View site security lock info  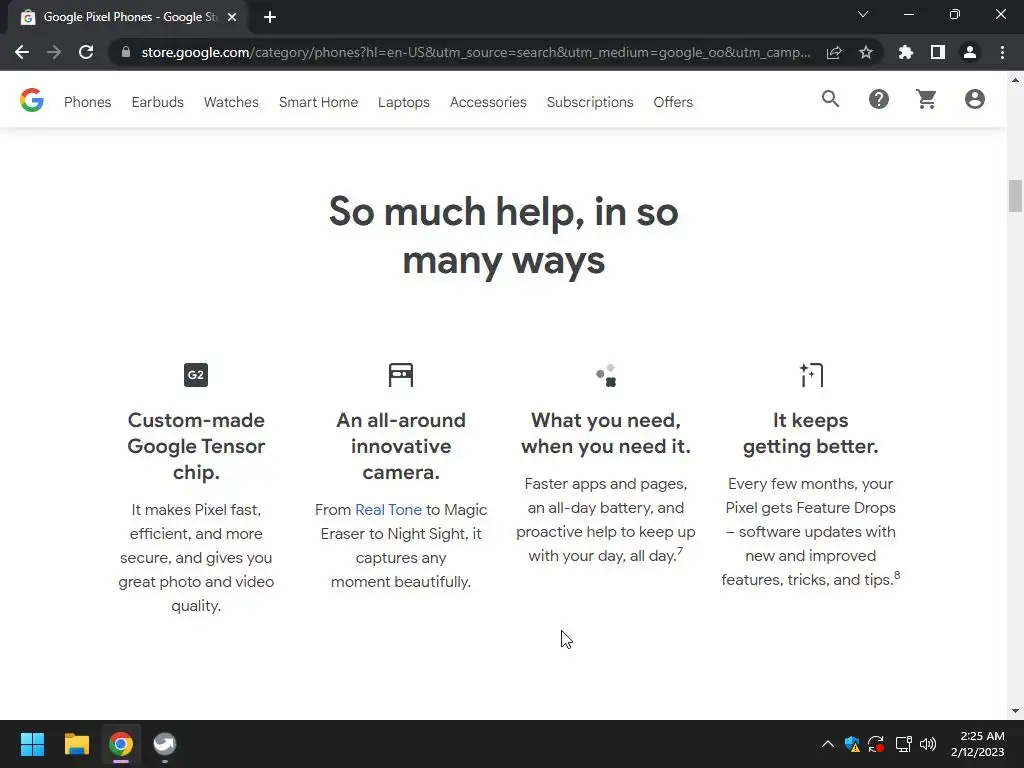point(126,52)
